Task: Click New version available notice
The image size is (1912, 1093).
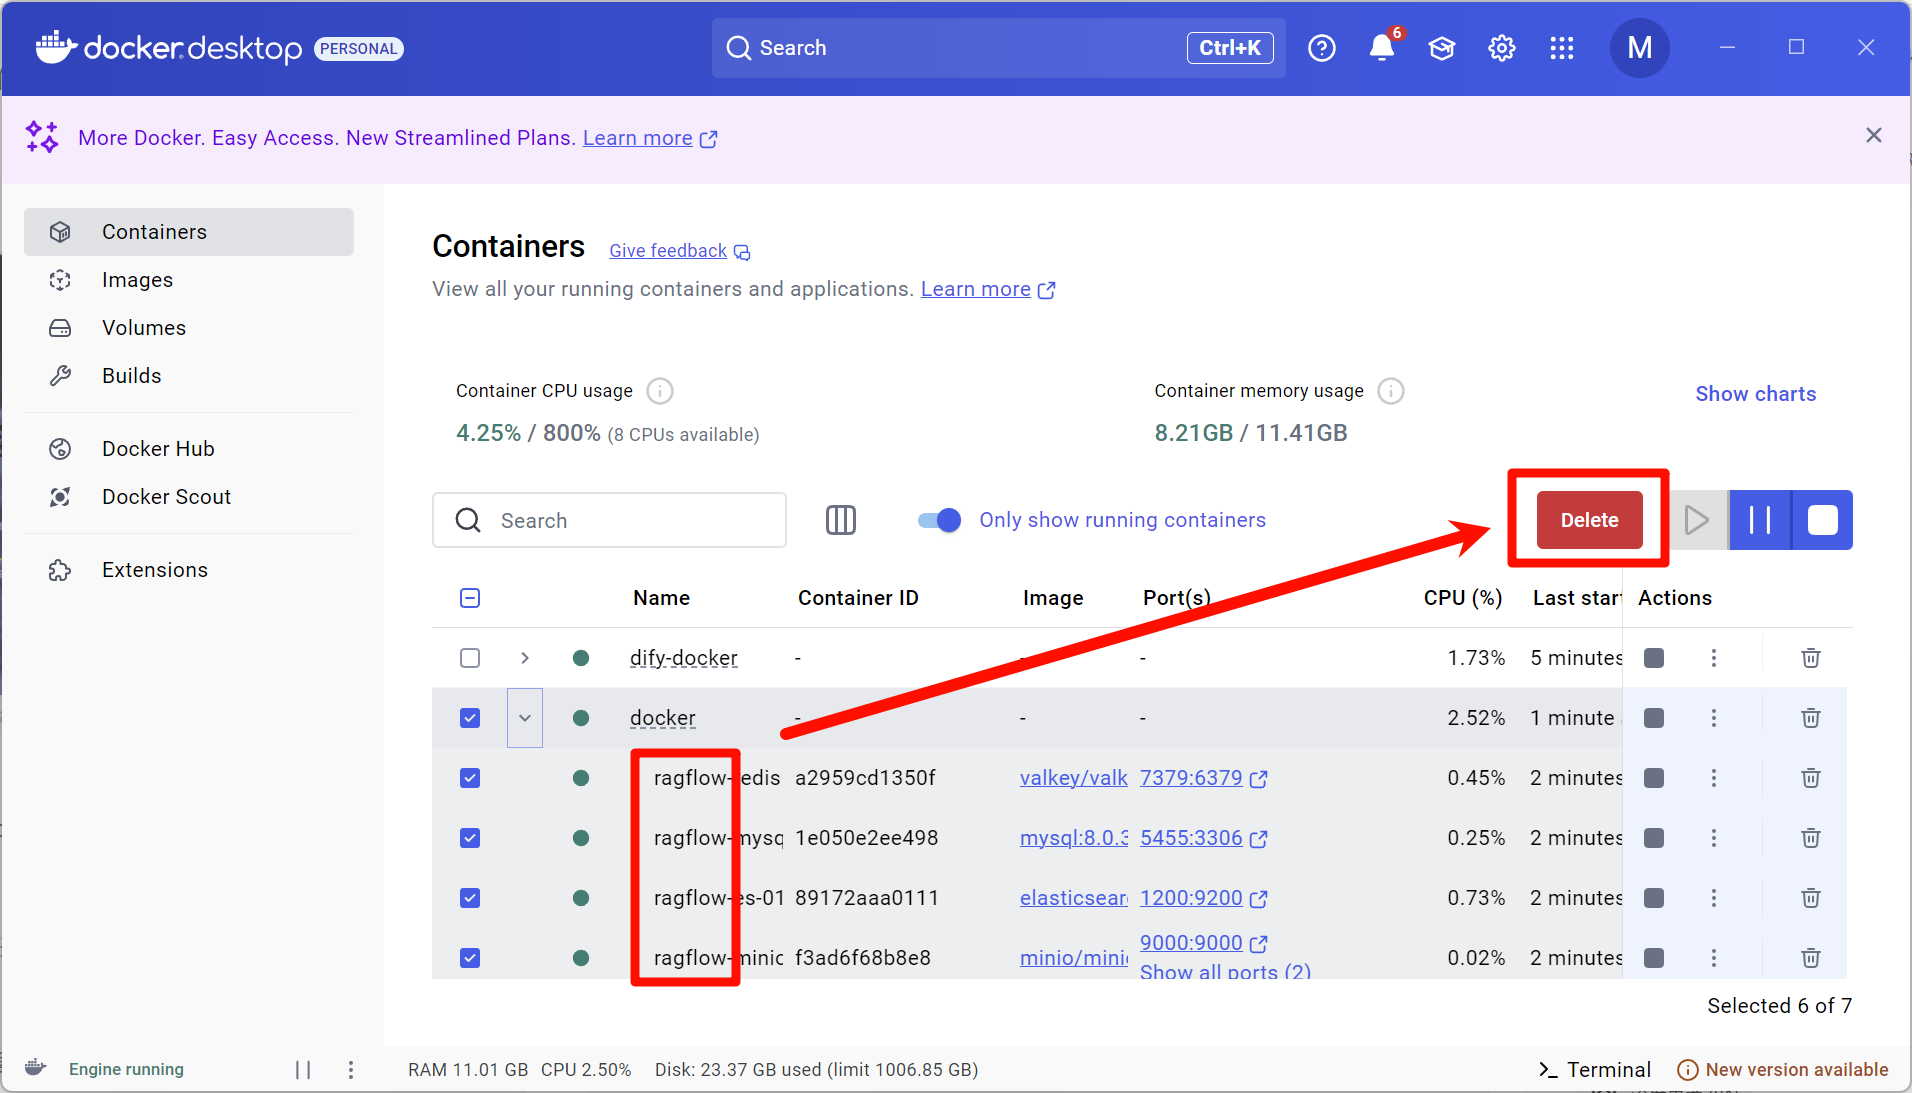Action: pos(1783,1070)
